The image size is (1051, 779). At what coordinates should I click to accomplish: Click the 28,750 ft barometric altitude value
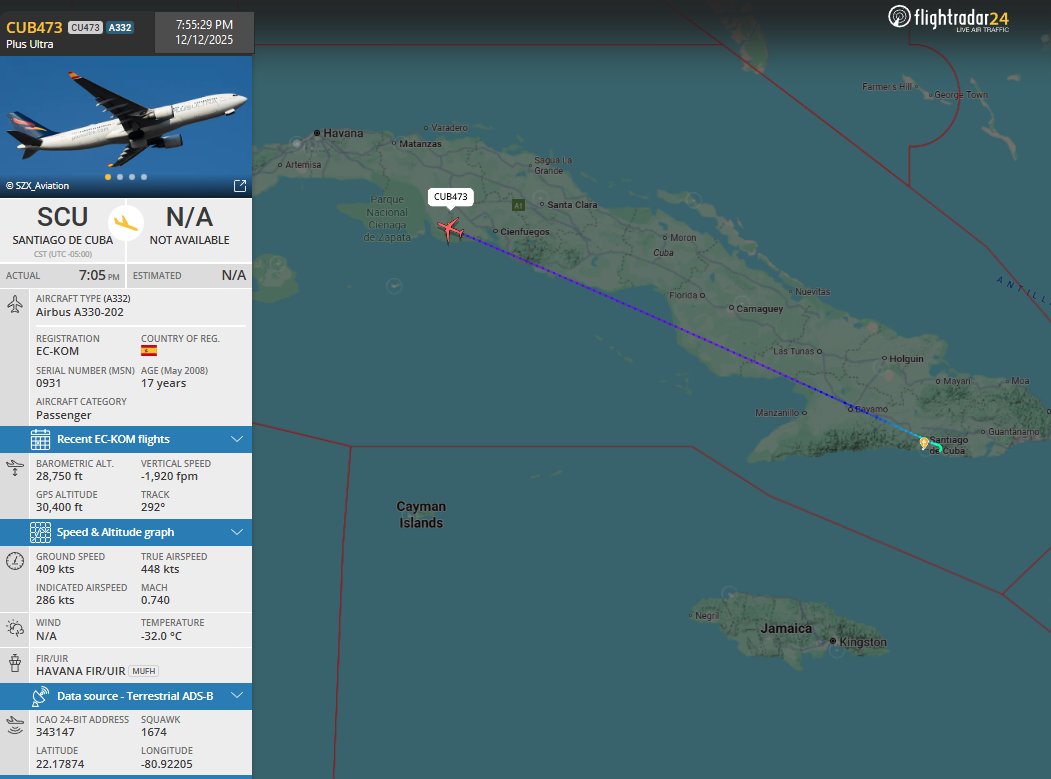[60, 477]
